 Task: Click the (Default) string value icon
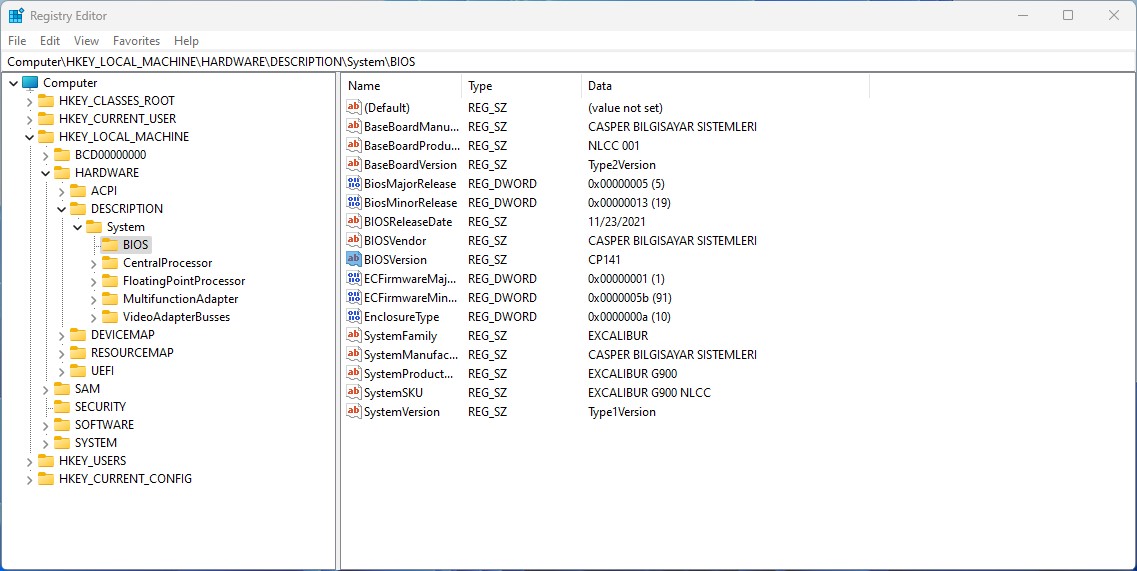[x=354, y=107]
